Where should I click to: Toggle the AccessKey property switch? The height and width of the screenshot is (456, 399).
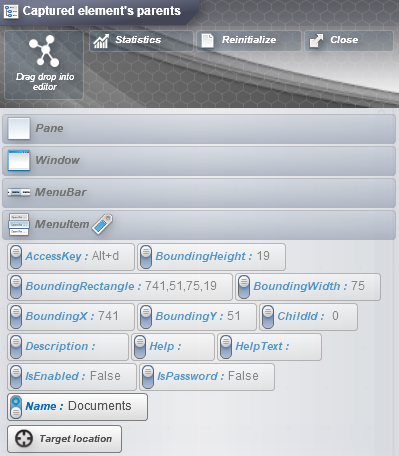16,257
